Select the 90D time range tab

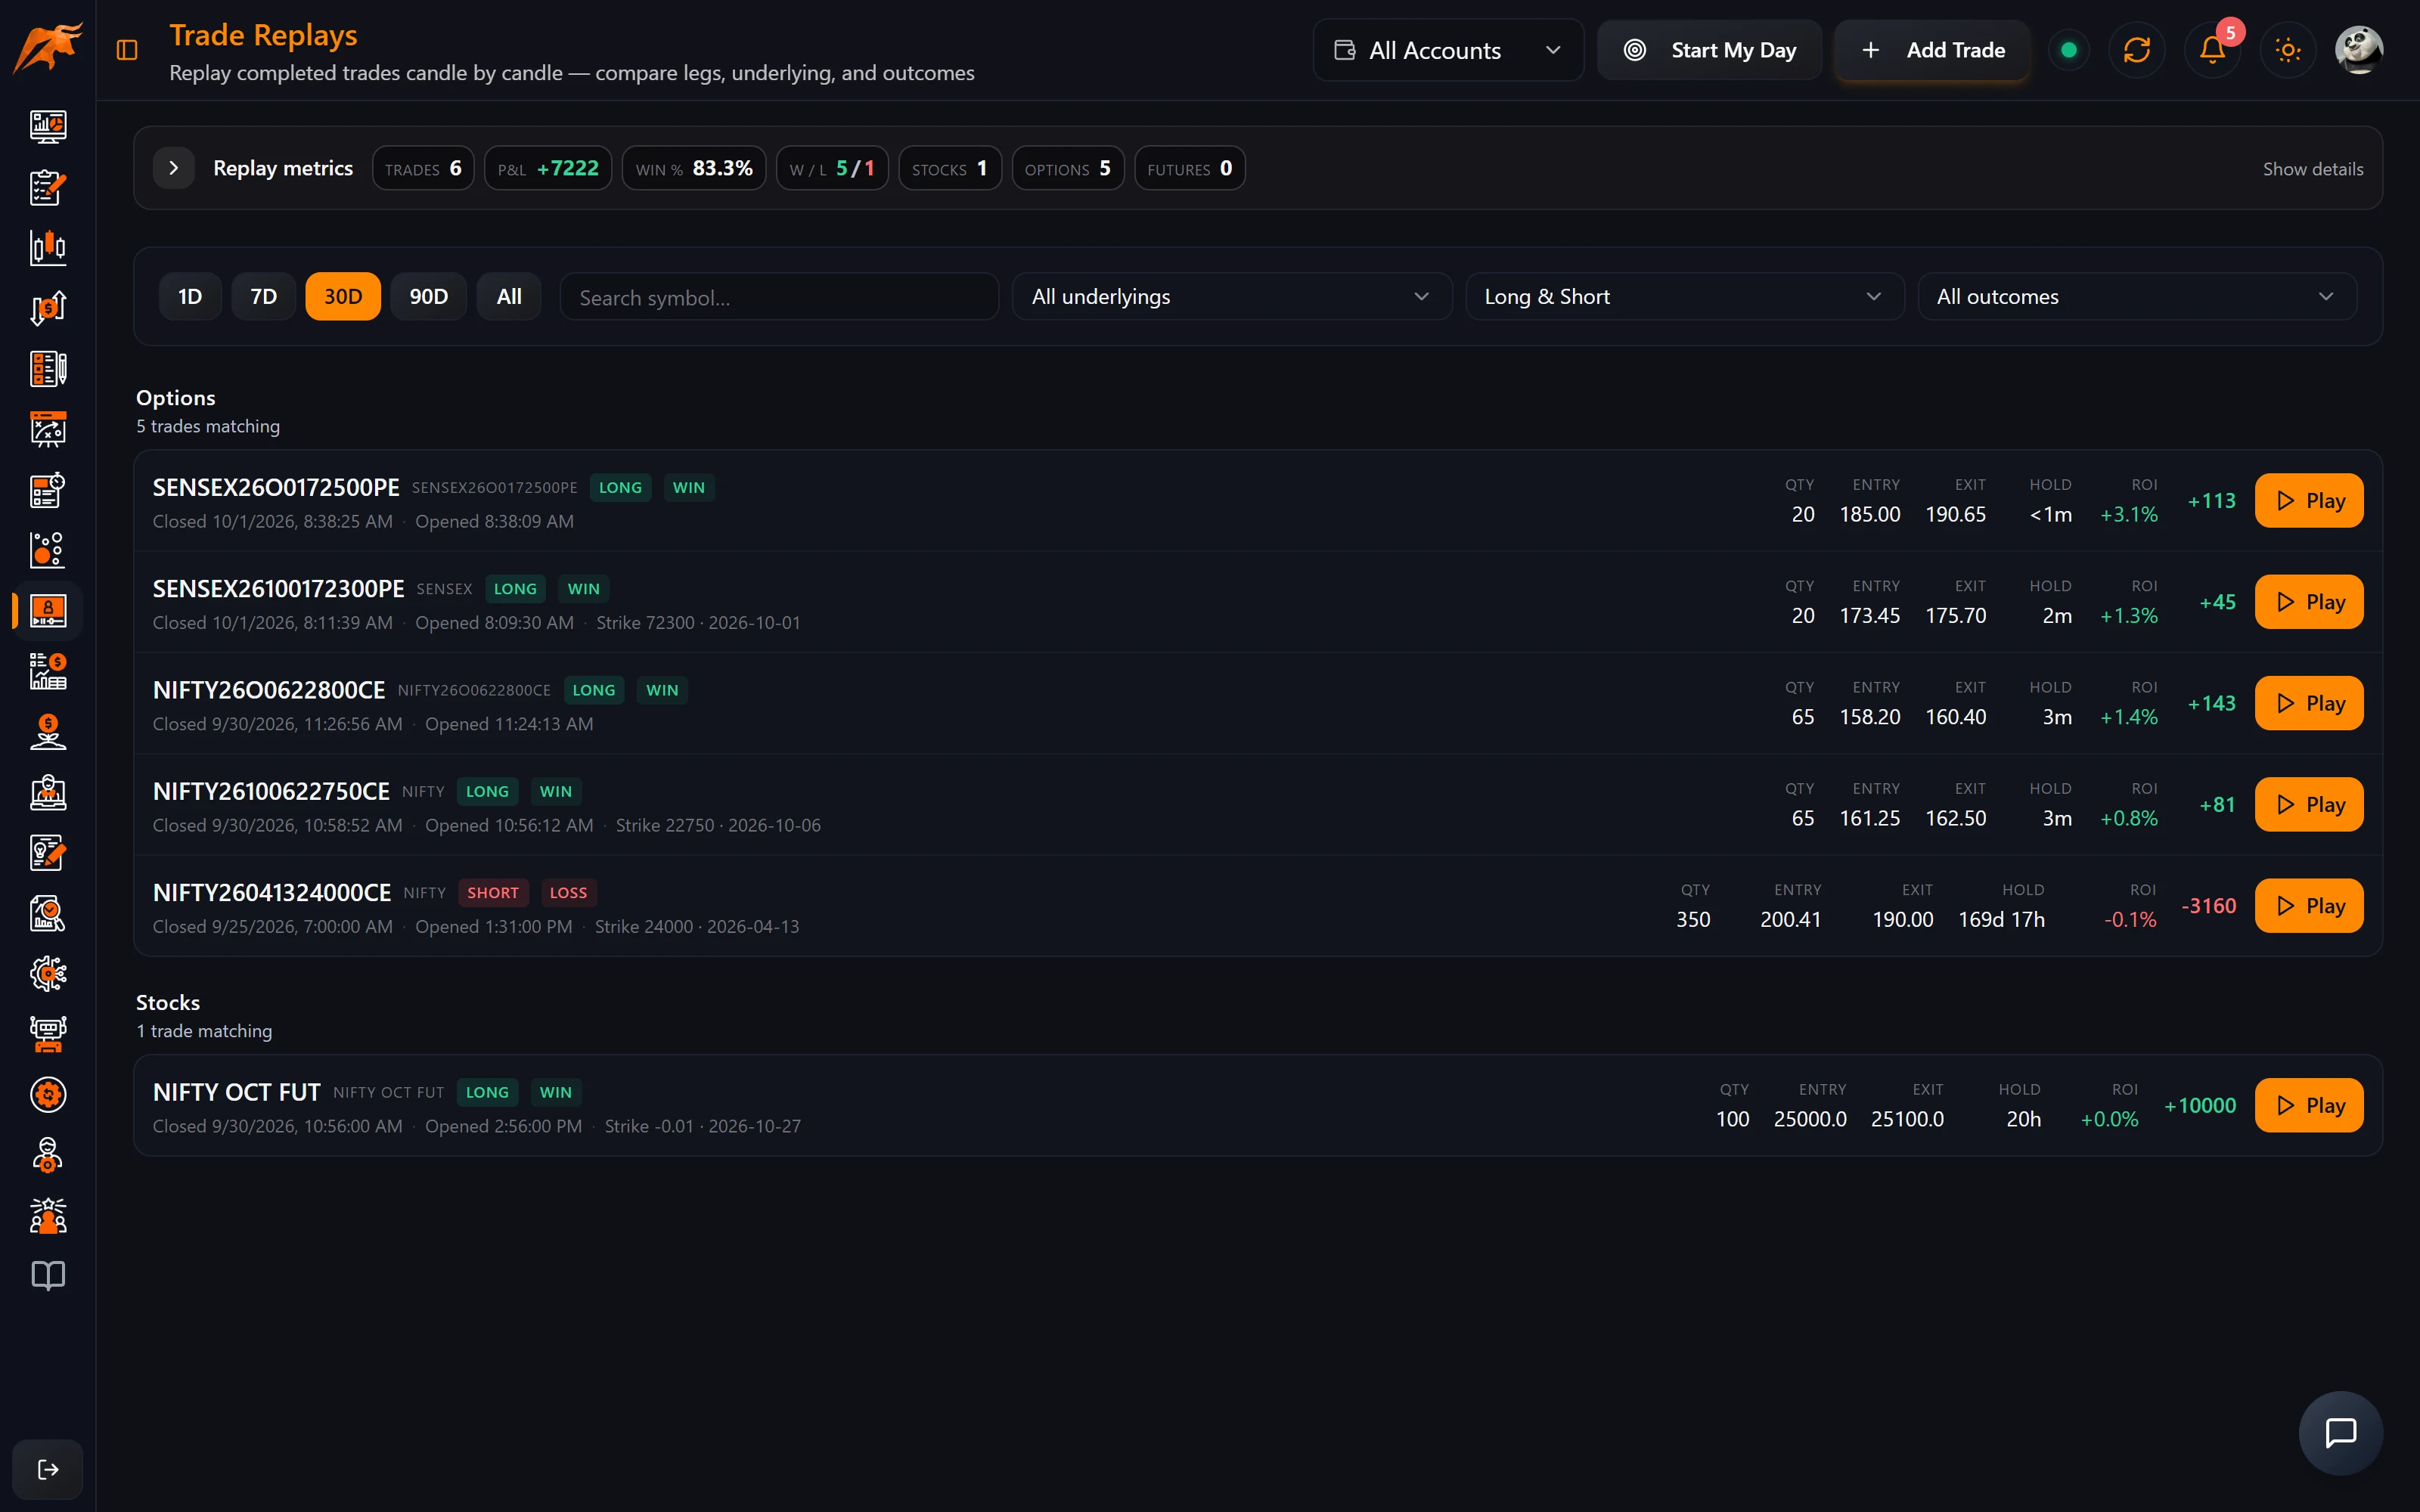(x=429, y=296)
